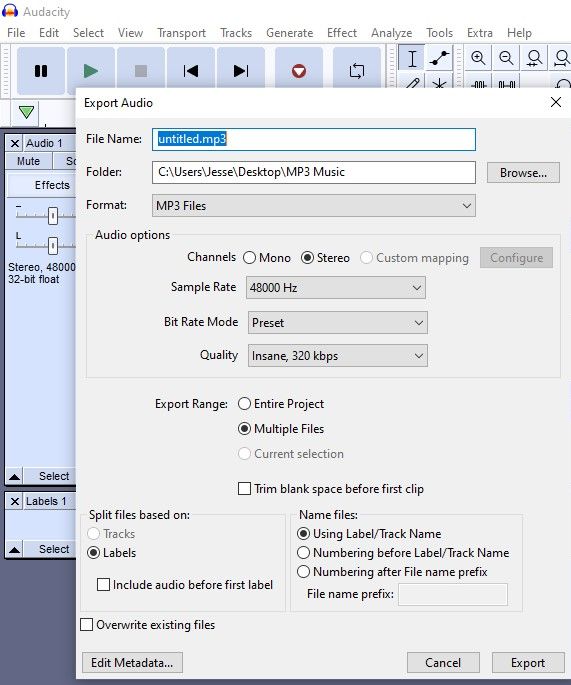
Task: Click Select button under Labels 1 track
Action: coord(50,549)
